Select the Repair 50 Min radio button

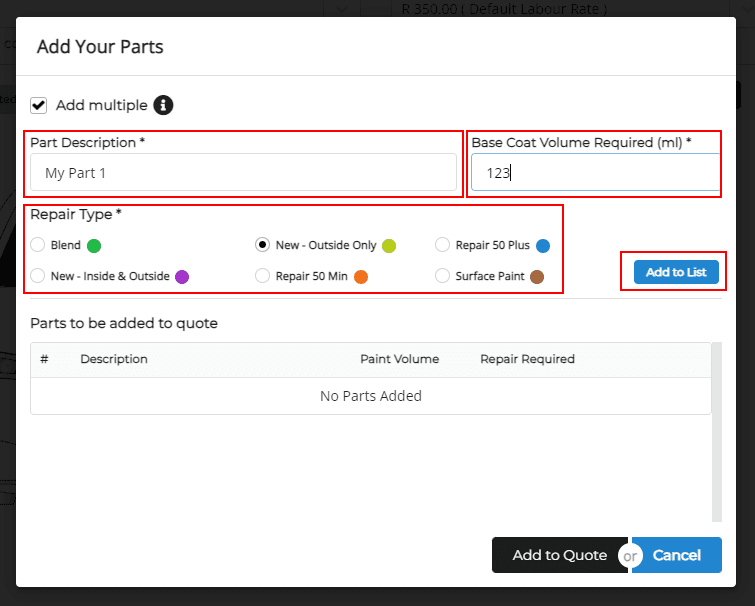(263, 276)
